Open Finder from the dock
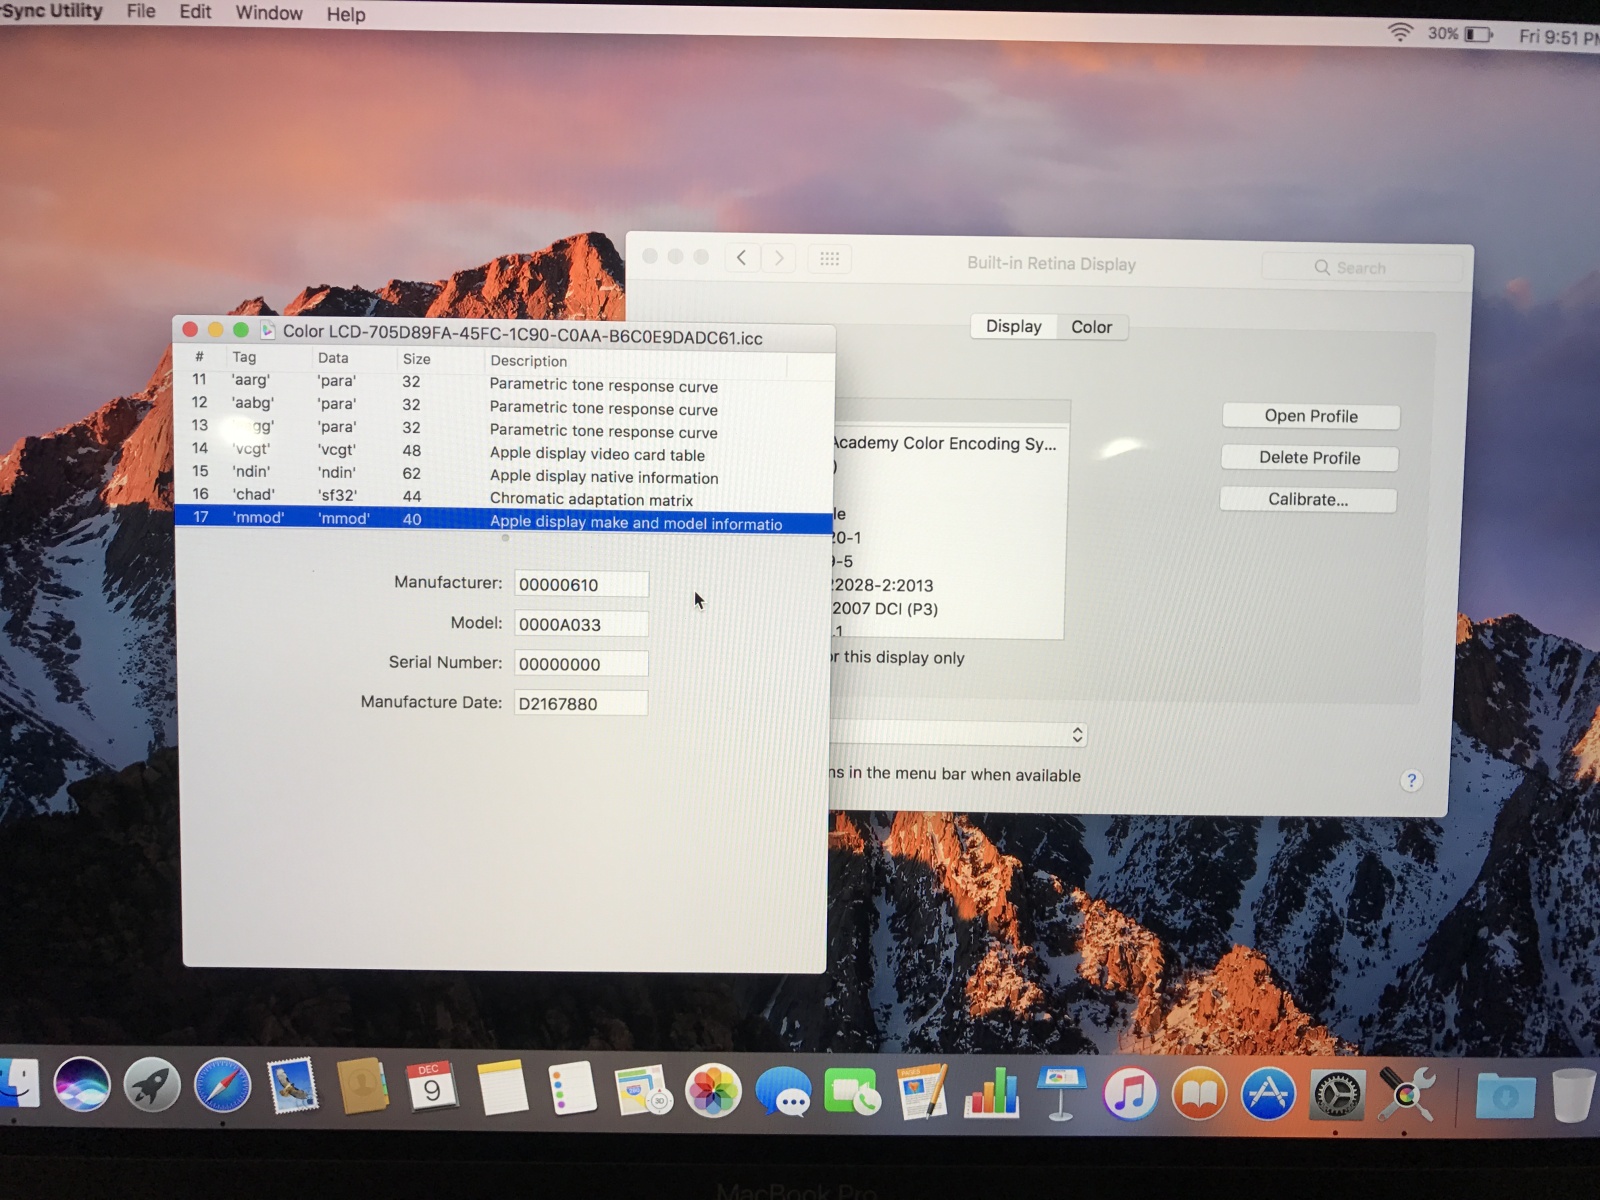Screen dimensions: 1600x1200 (17, 1085)
